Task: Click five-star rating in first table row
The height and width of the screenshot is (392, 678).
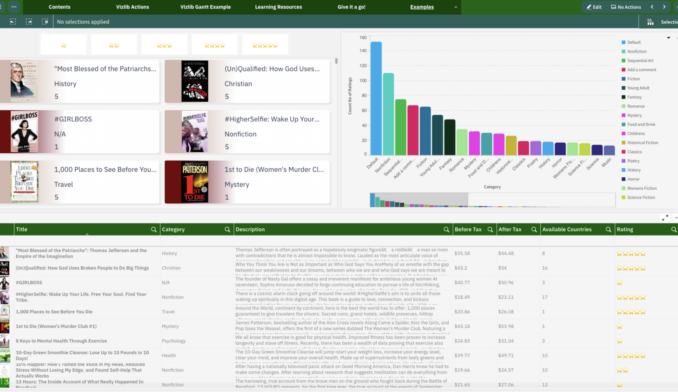Action: click(x=631, y=254)
